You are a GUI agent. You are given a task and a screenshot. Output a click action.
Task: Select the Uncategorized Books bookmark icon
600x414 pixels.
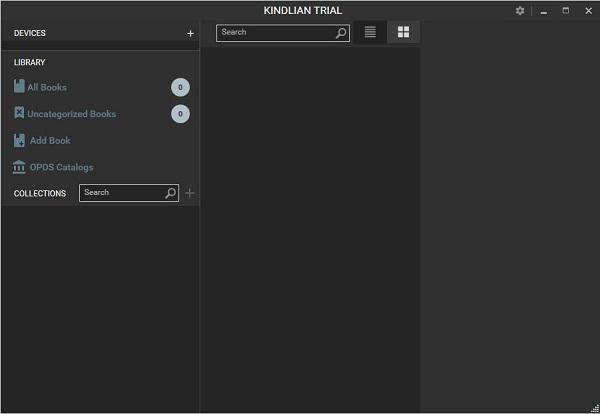19,113
